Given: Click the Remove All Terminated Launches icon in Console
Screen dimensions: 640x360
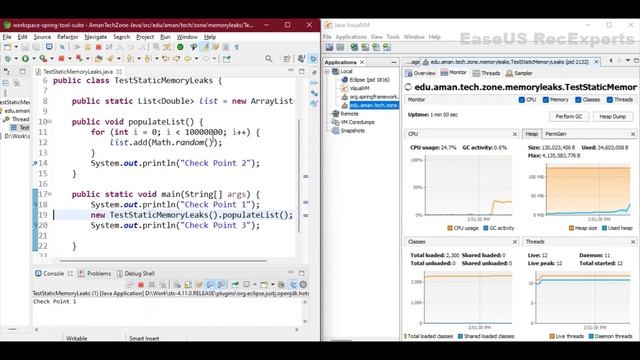Looking at the screenshot, I should (x=163, y=284).
